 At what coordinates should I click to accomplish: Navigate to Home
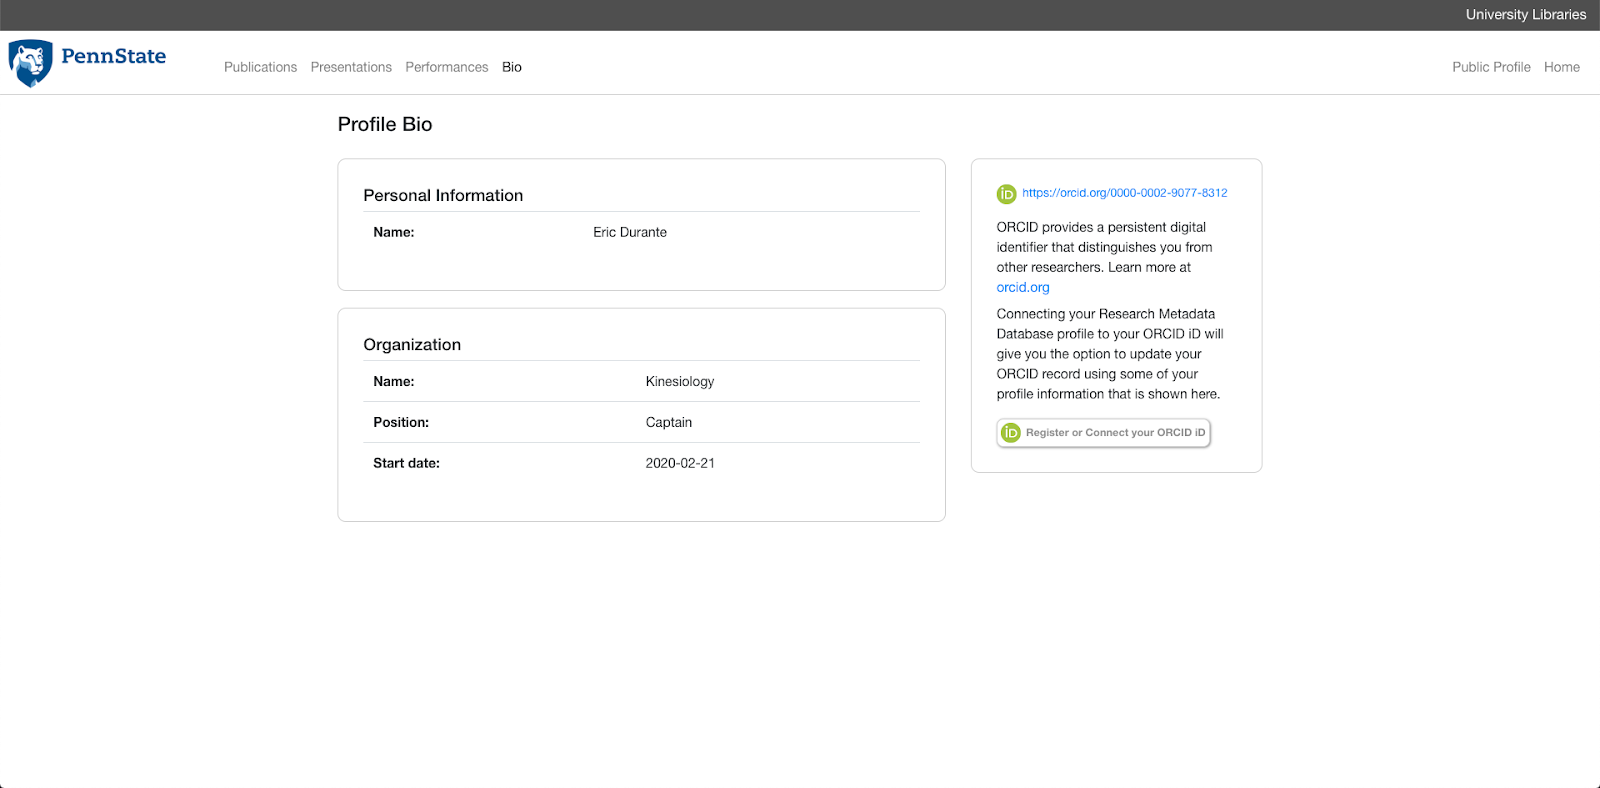(1562, 67)
